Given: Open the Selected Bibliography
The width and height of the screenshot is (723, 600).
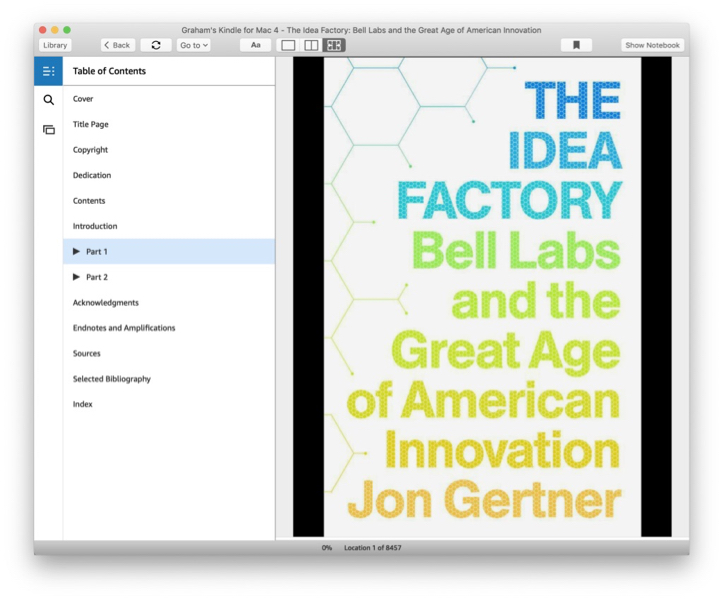Looking at the screenshot, I should pyautogui.click(x=112, y=379).
